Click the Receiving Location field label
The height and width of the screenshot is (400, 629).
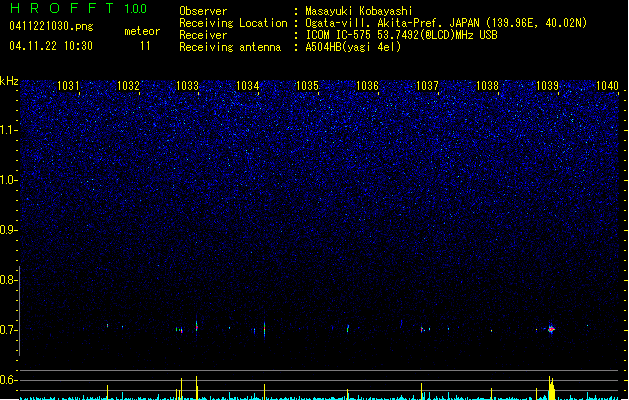(233, 23)
